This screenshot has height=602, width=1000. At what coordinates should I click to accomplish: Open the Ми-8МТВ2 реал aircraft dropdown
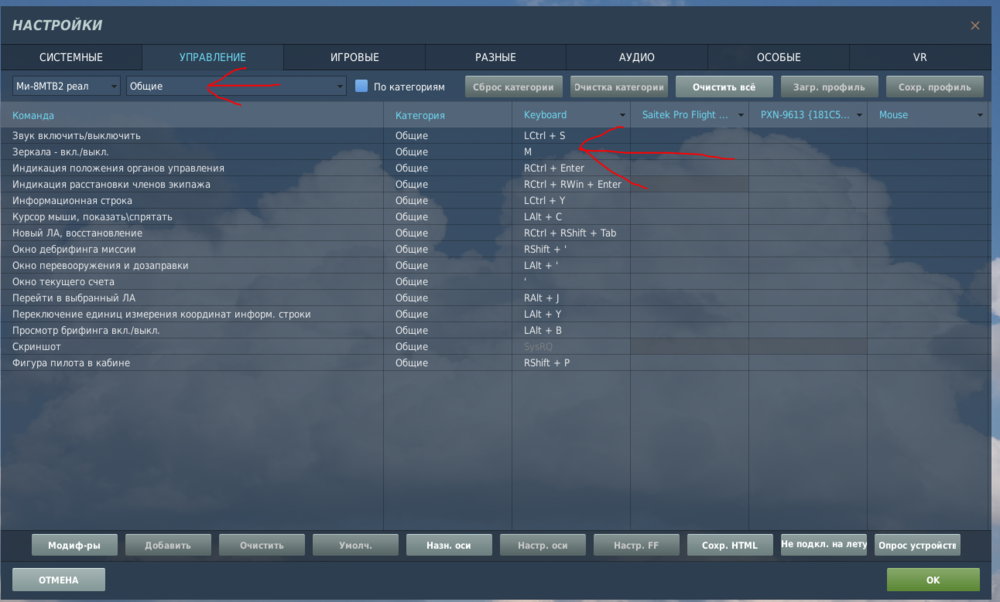tap(66, 86)
